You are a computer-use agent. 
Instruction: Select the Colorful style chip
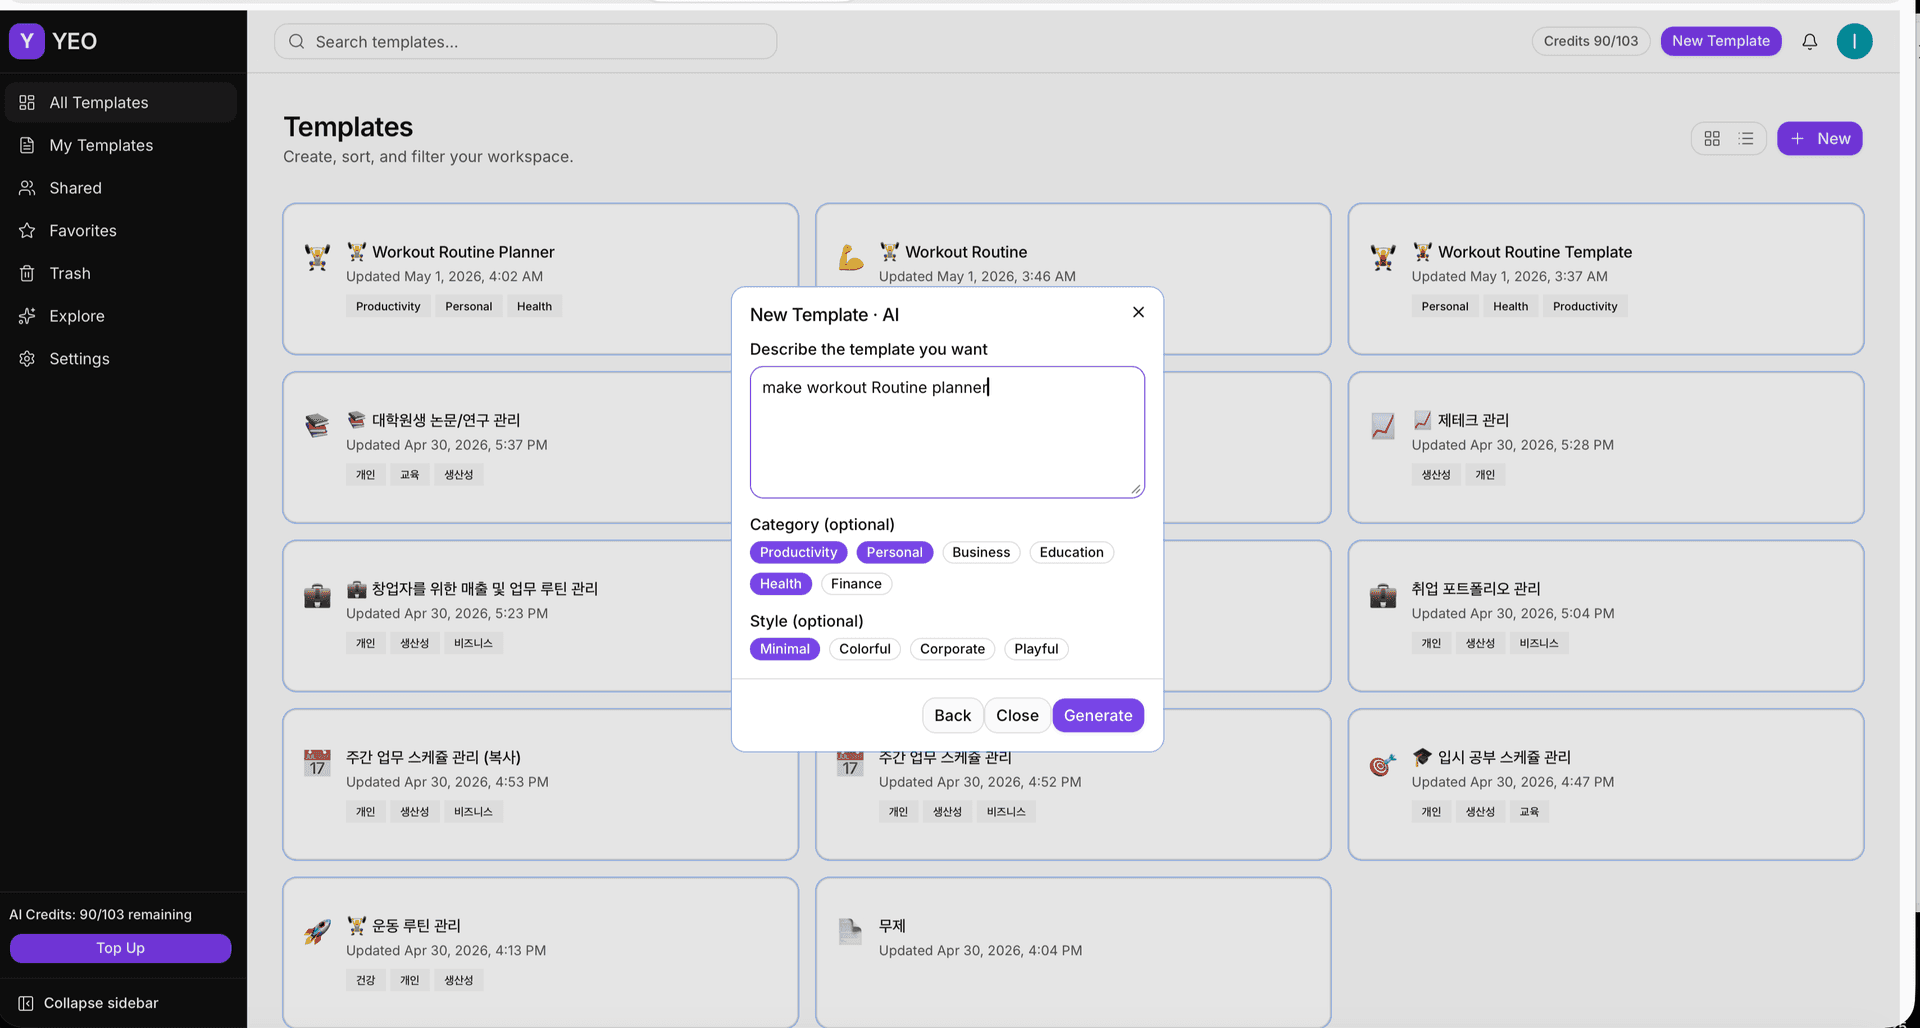865,649
